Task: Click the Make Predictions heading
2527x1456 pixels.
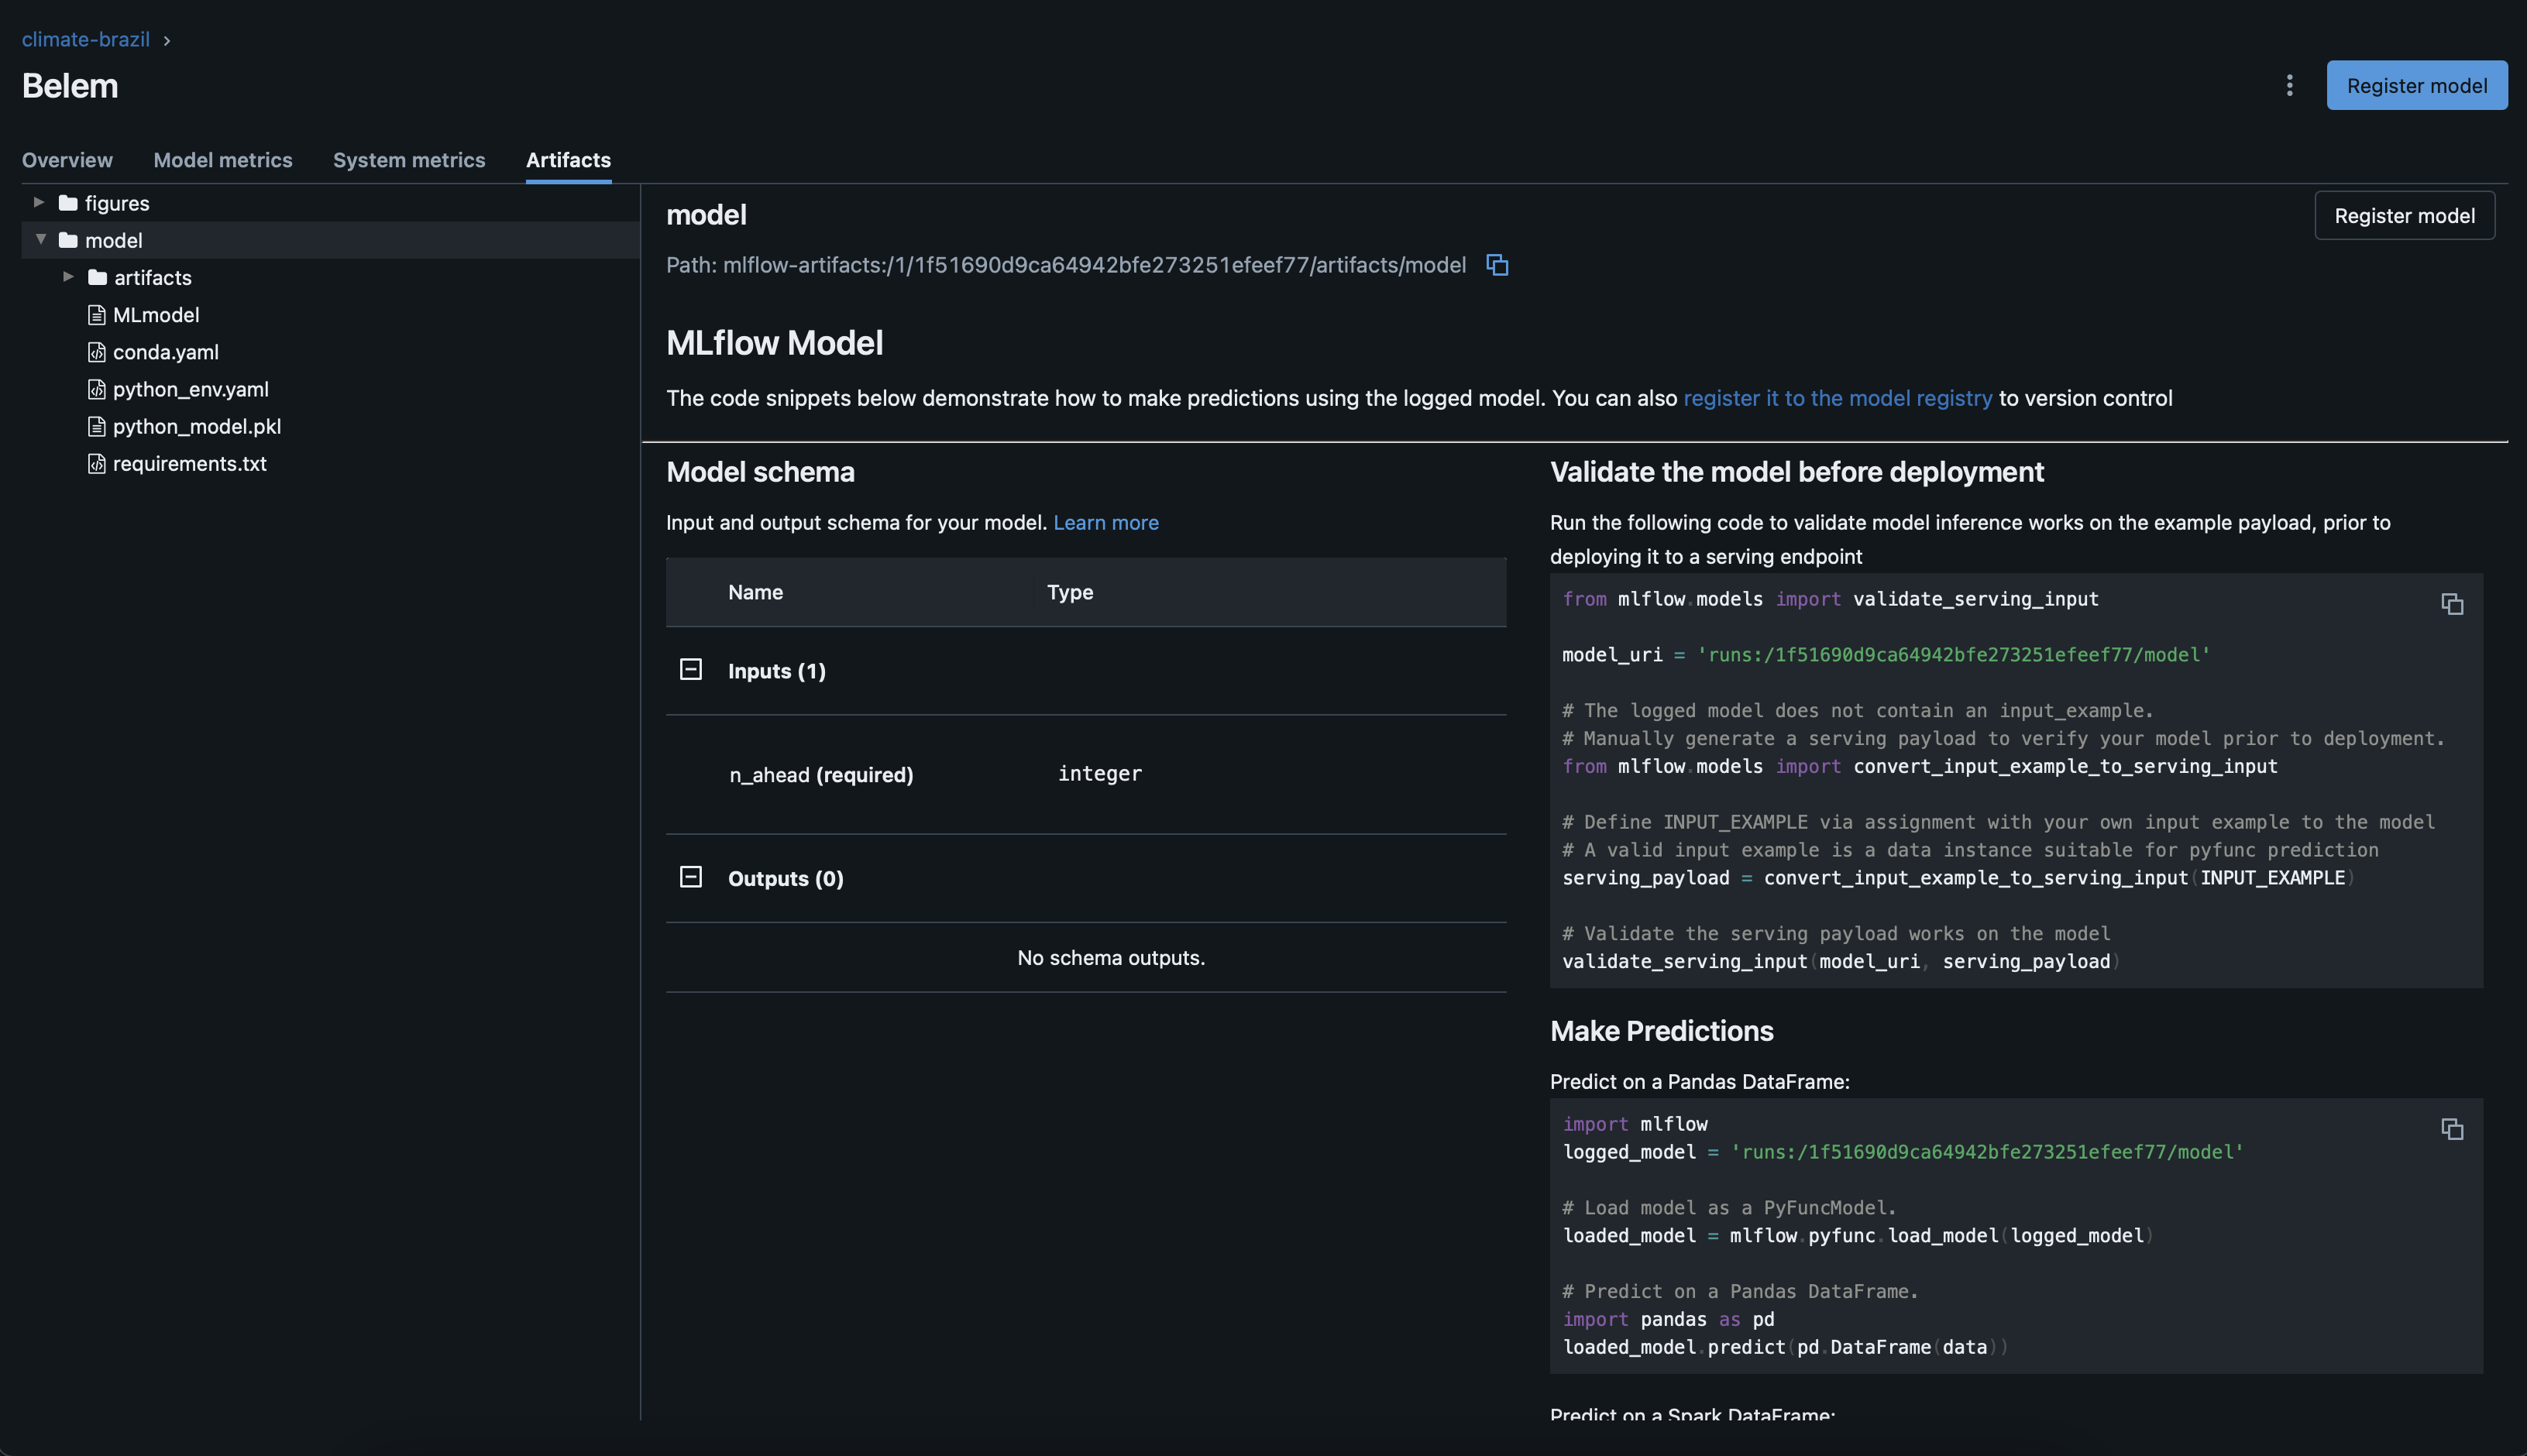Action: coord(1661,1031)
